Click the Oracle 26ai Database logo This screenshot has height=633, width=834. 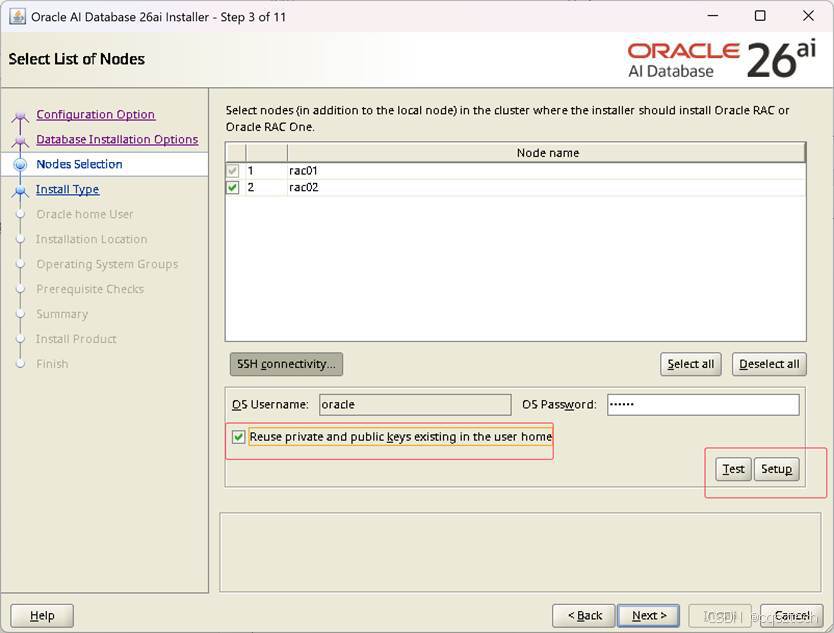point(722,60)
